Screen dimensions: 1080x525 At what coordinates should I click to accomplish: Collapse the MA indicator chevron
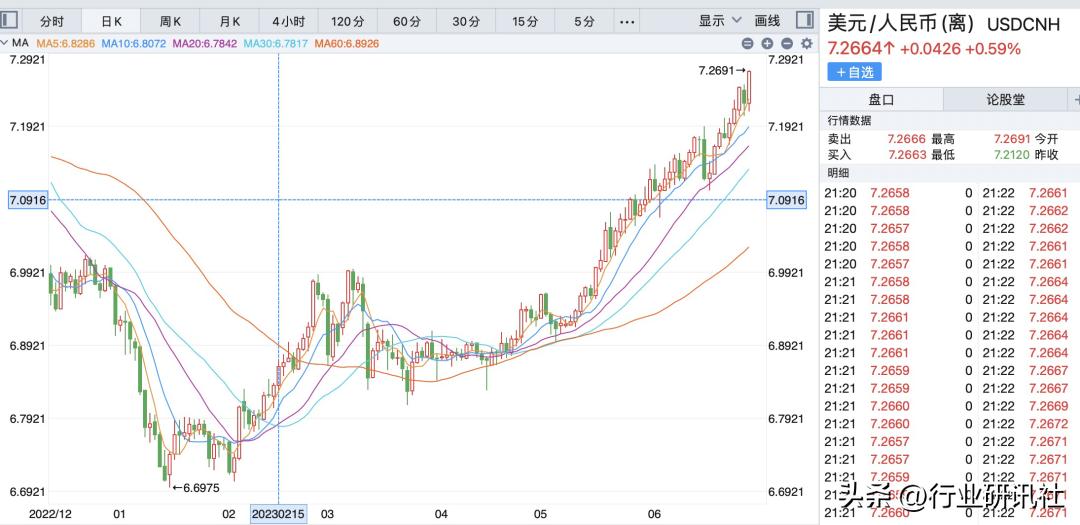point(5,43)
